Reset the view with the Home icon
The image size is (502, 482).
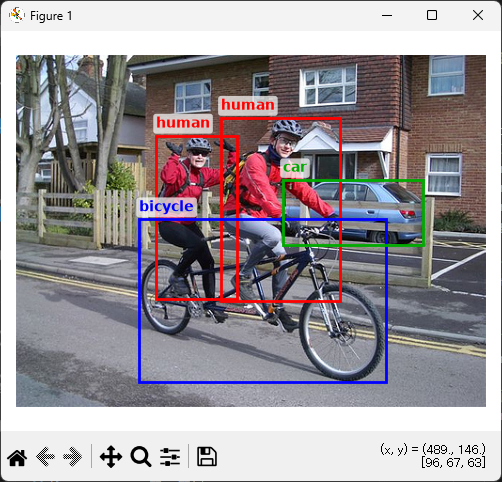pyautogui.click(x=17, y=457)
